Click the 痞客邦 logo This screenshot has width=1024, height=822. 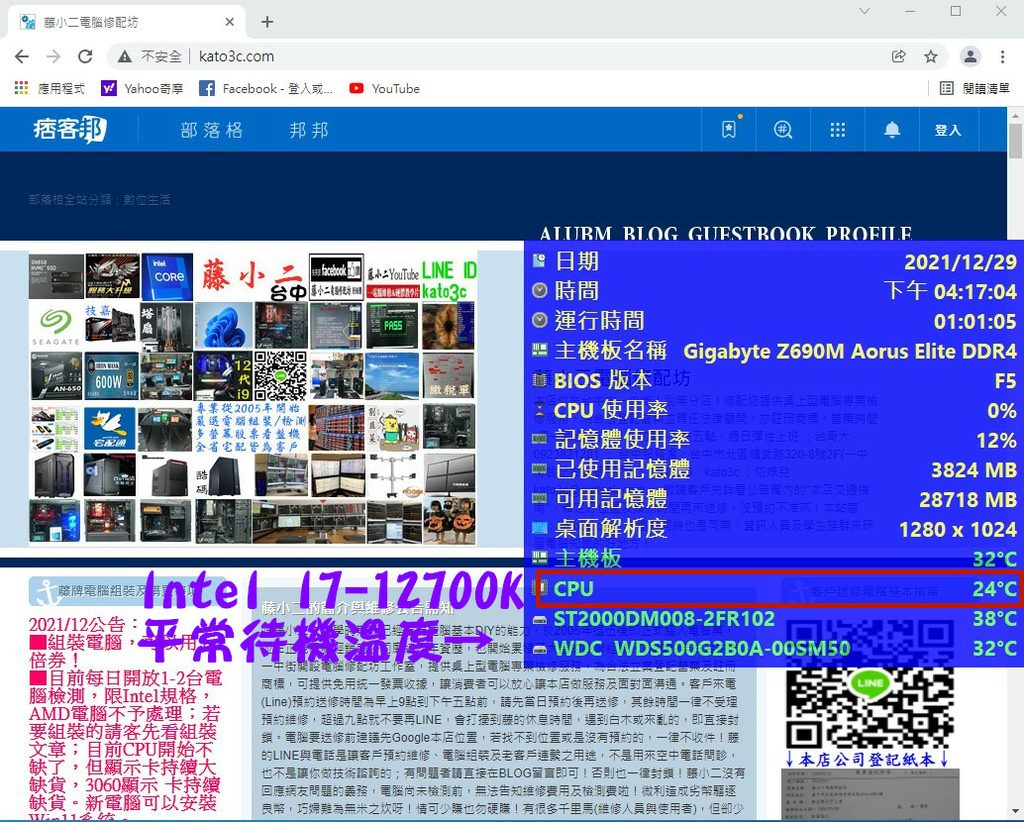pos(70,130)
